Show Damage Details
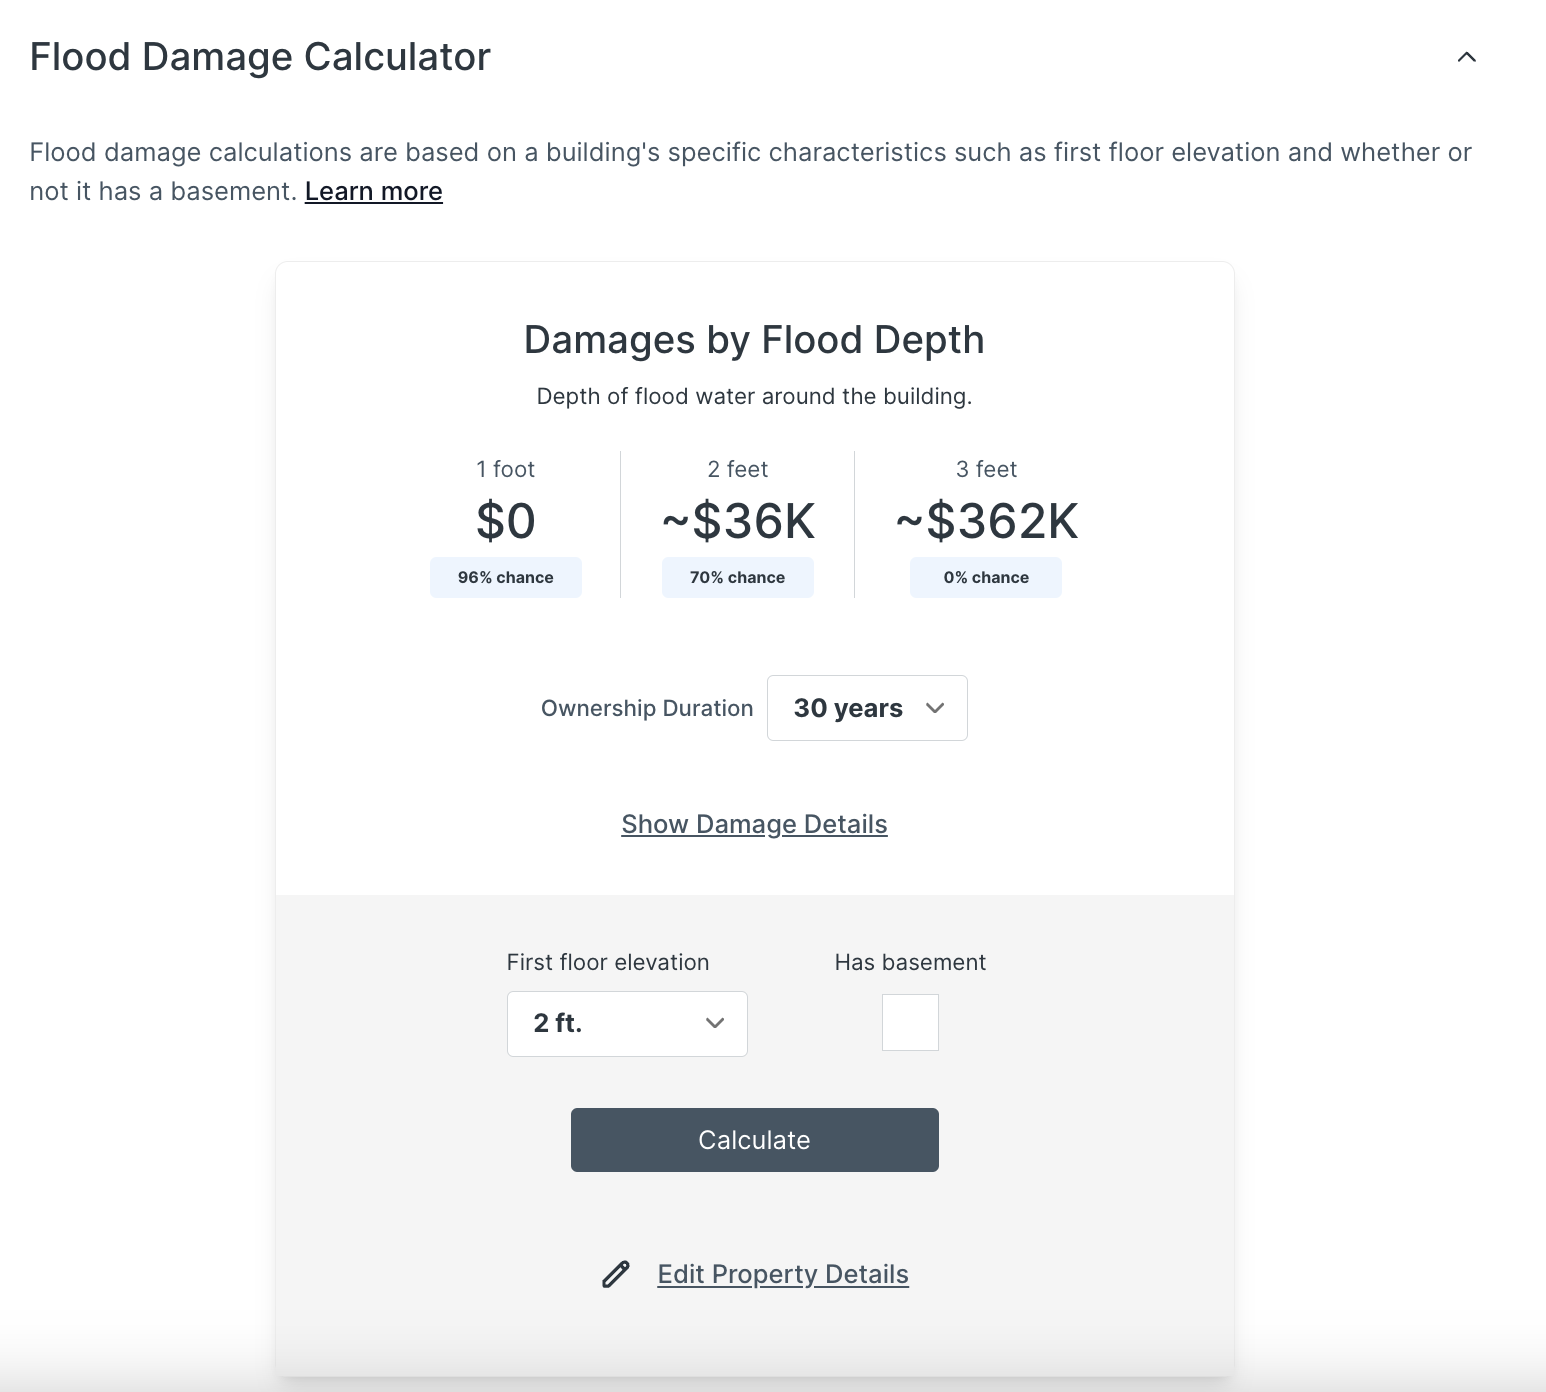The image size is (1546, 1392). (754, 824)
